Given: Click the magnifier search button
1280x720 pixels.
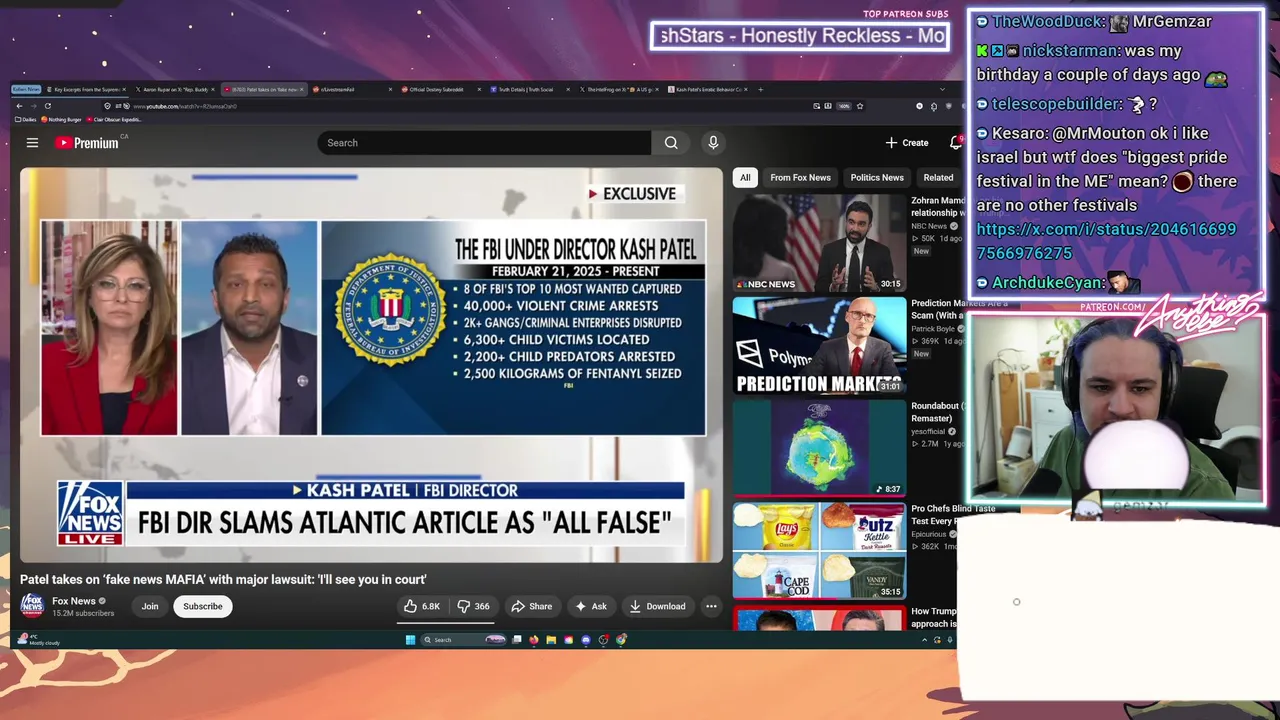Looking at the screenshot, I should click(671, 143).
